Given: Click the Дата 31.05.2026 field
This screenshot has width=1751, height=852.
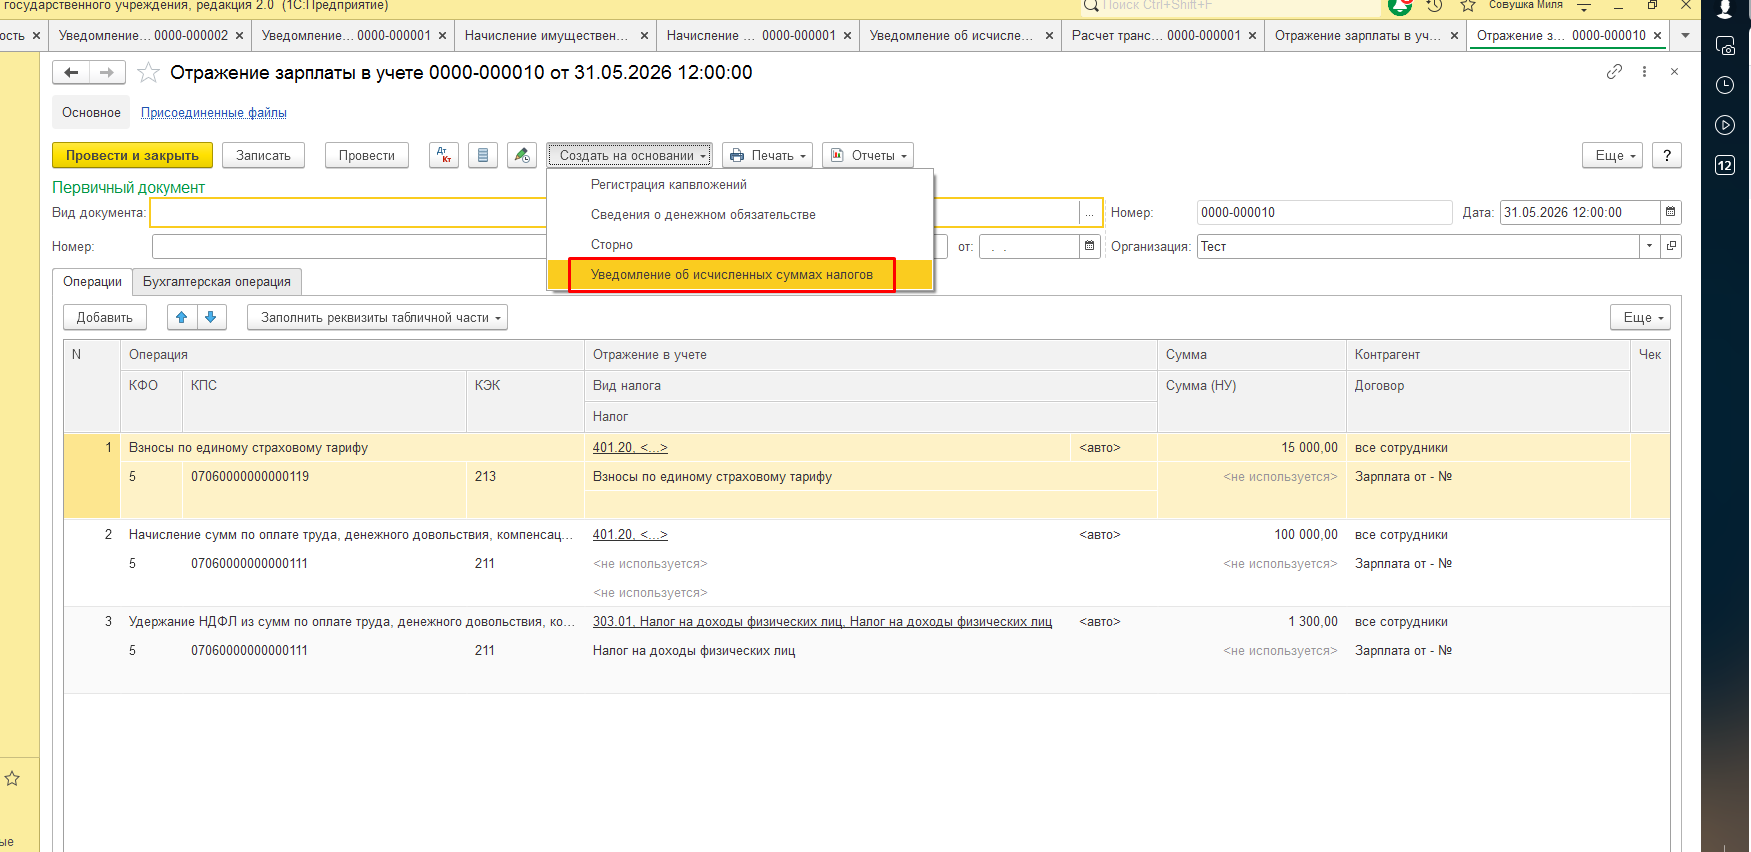Looking at the screenshot, I should coord(1580,212).
